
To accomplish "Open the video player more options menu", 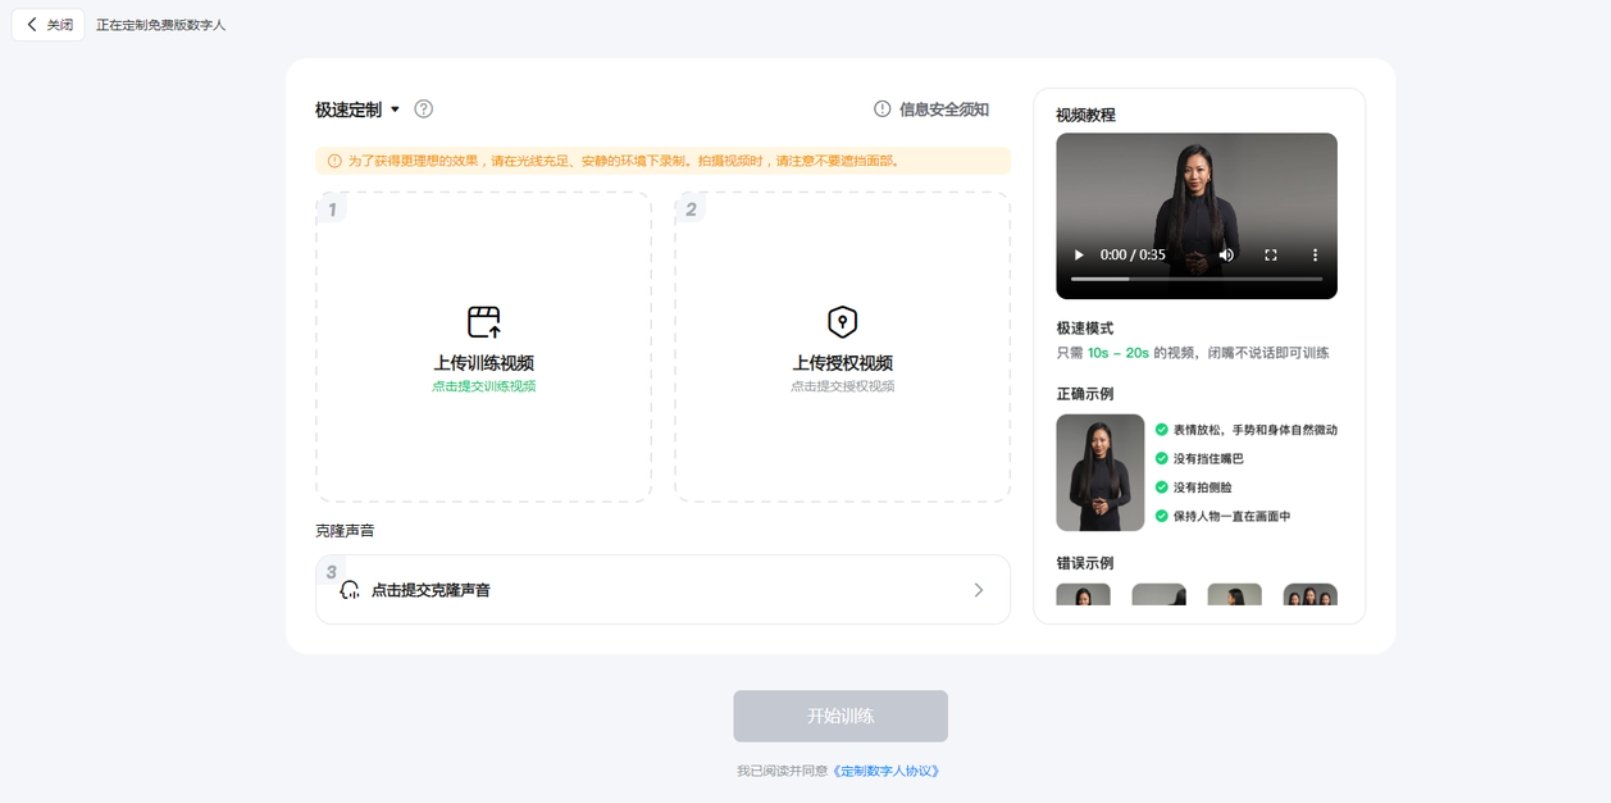I will click(x=1314, y=255).
